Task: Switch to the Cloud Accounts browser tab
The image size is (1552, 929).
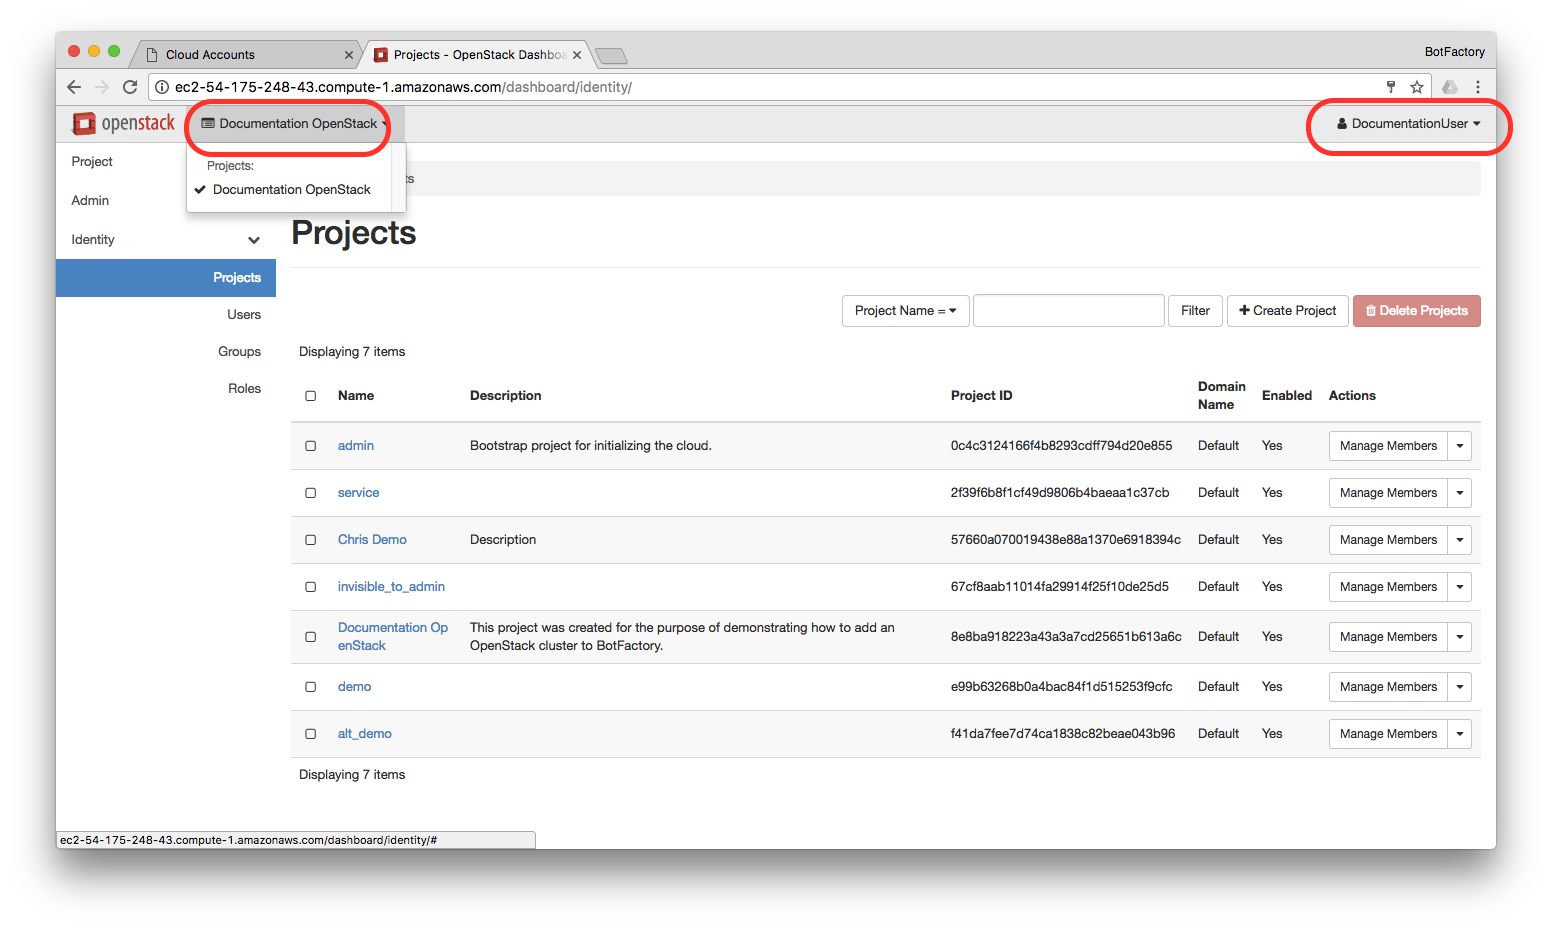Action: click(x=246, y=55)
